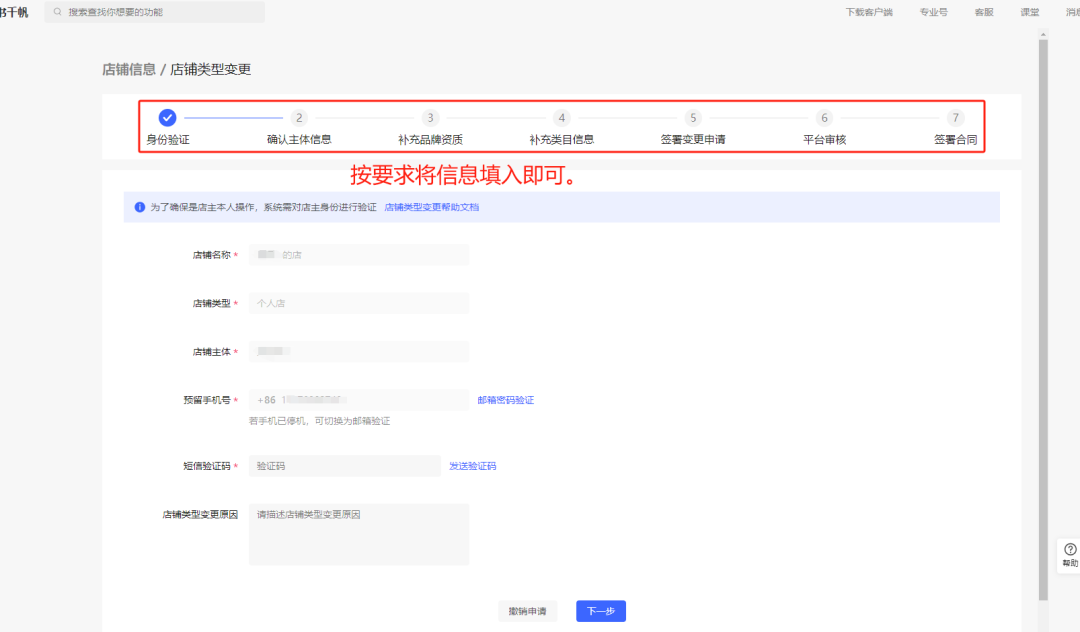Open 客服 in the top navigation

pos(983,12)
